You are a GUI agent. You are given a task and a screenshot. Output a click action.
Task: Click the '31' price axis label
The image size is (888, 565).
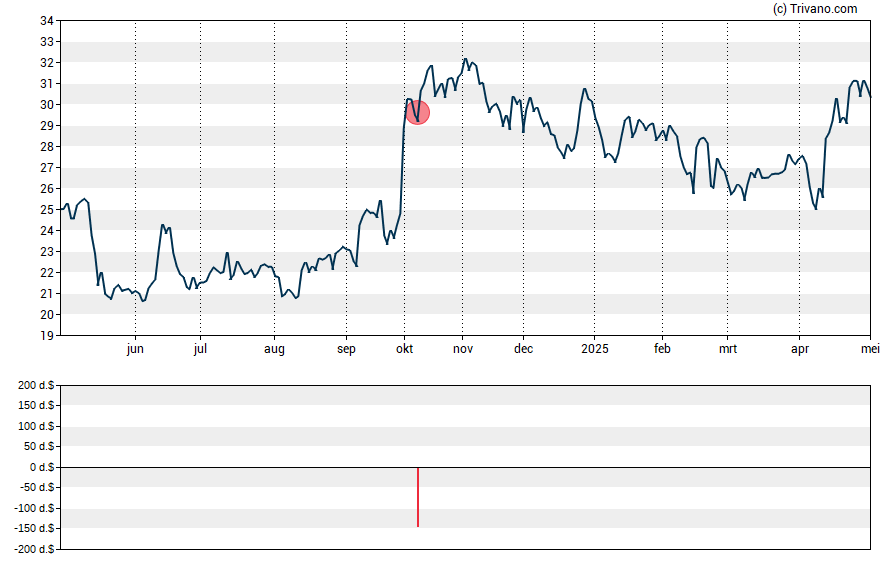tap(46, 84)
